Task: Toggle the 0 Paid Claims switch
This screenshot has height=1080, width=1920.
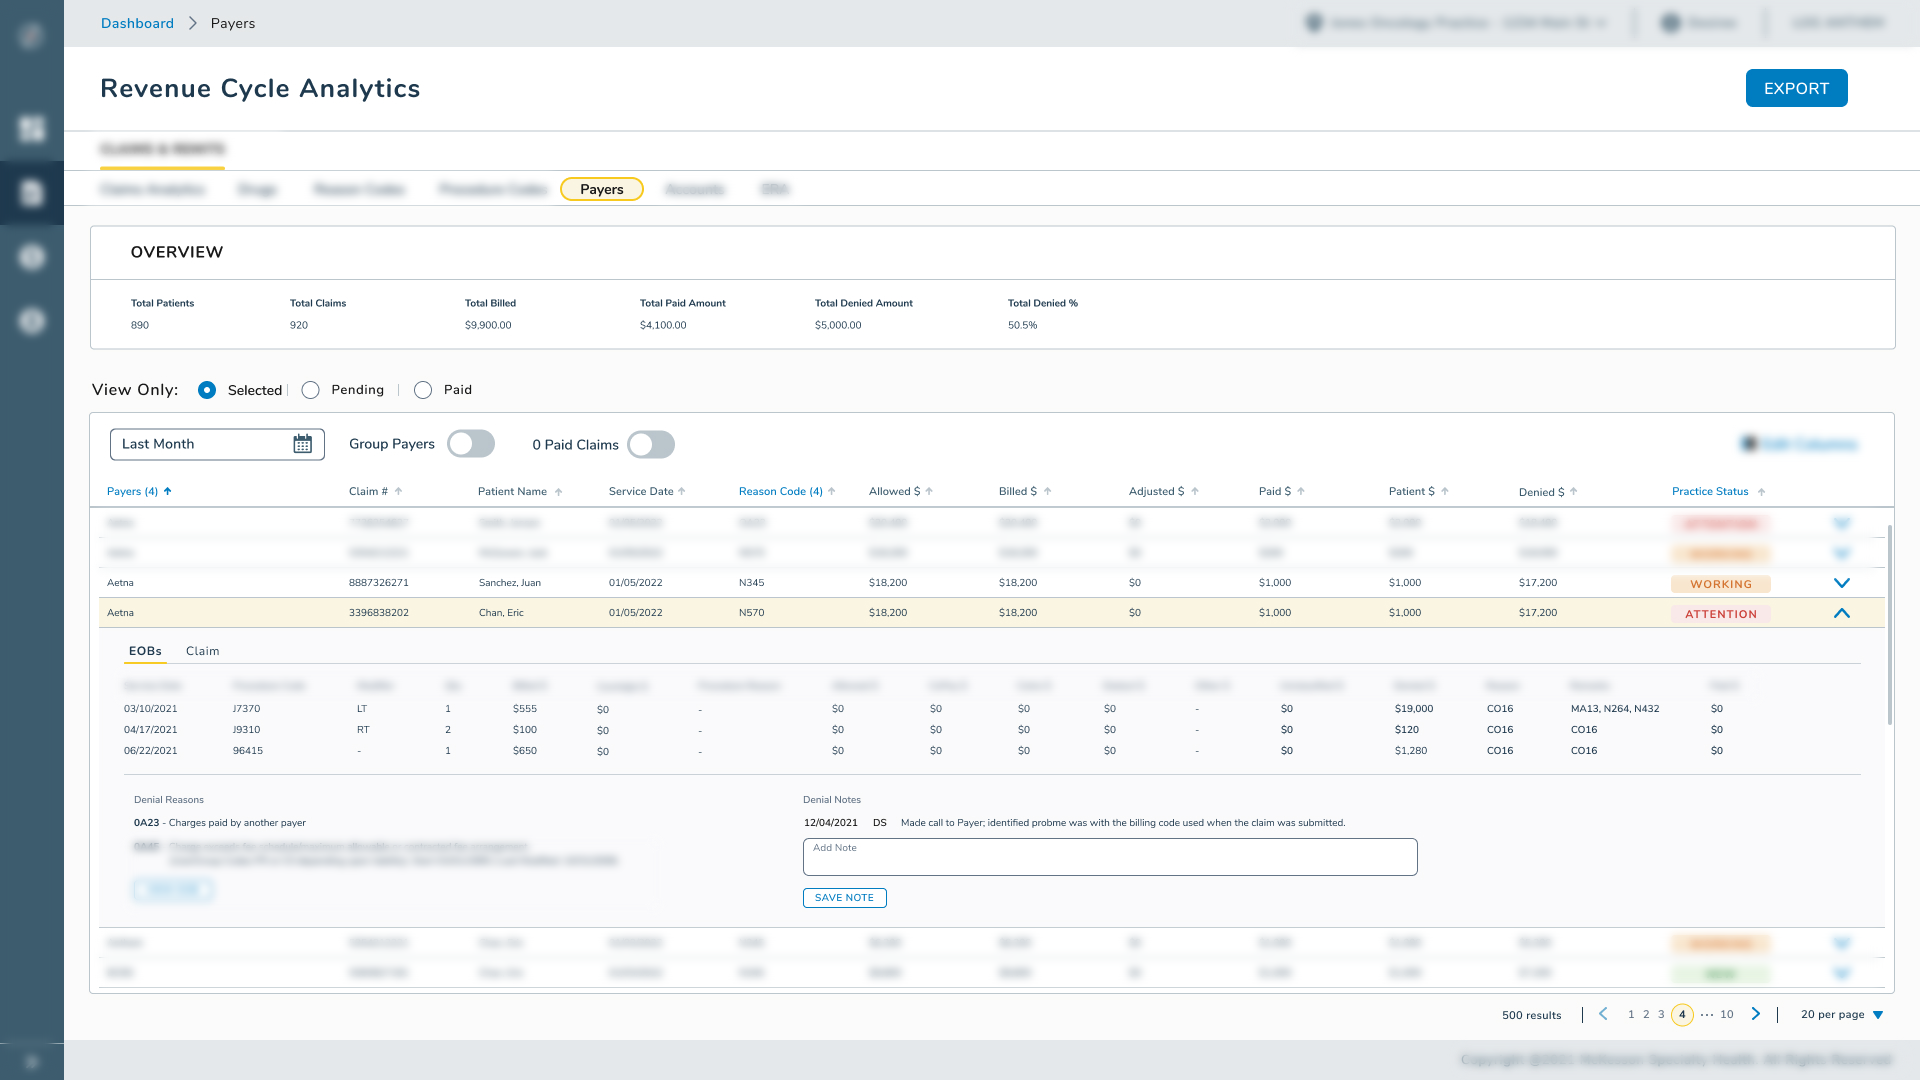Action: click(651, 445)
